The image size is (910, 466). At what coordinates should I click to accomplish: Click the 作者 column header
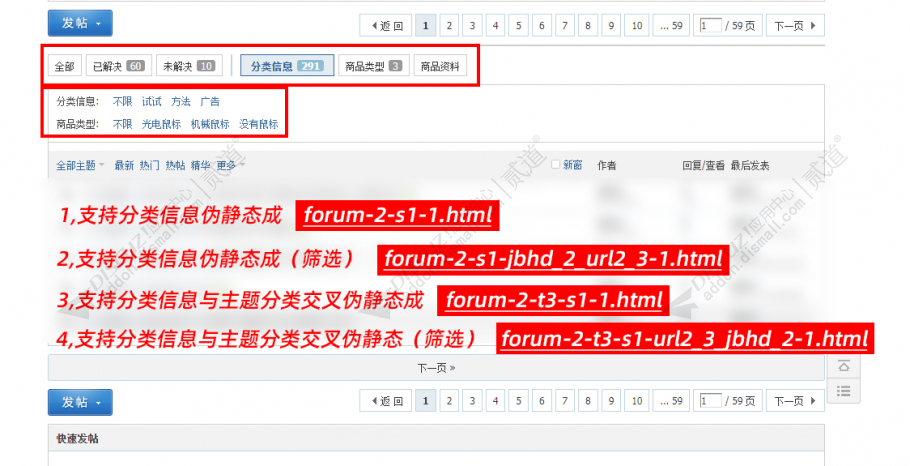tap(606, 165)
